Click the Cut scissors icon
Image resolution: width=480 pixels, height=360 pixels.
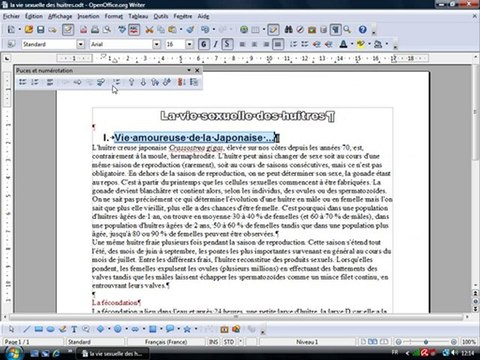(x=149, y=30)
